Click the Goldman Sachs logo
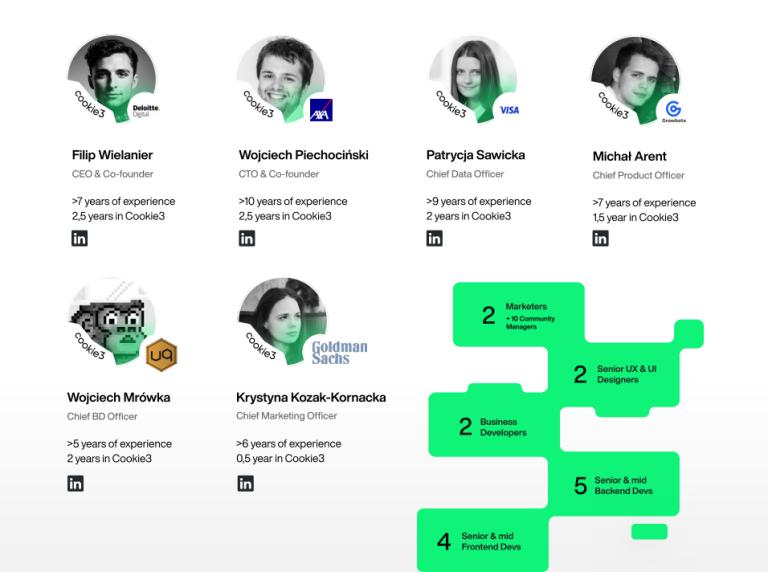 338,352
